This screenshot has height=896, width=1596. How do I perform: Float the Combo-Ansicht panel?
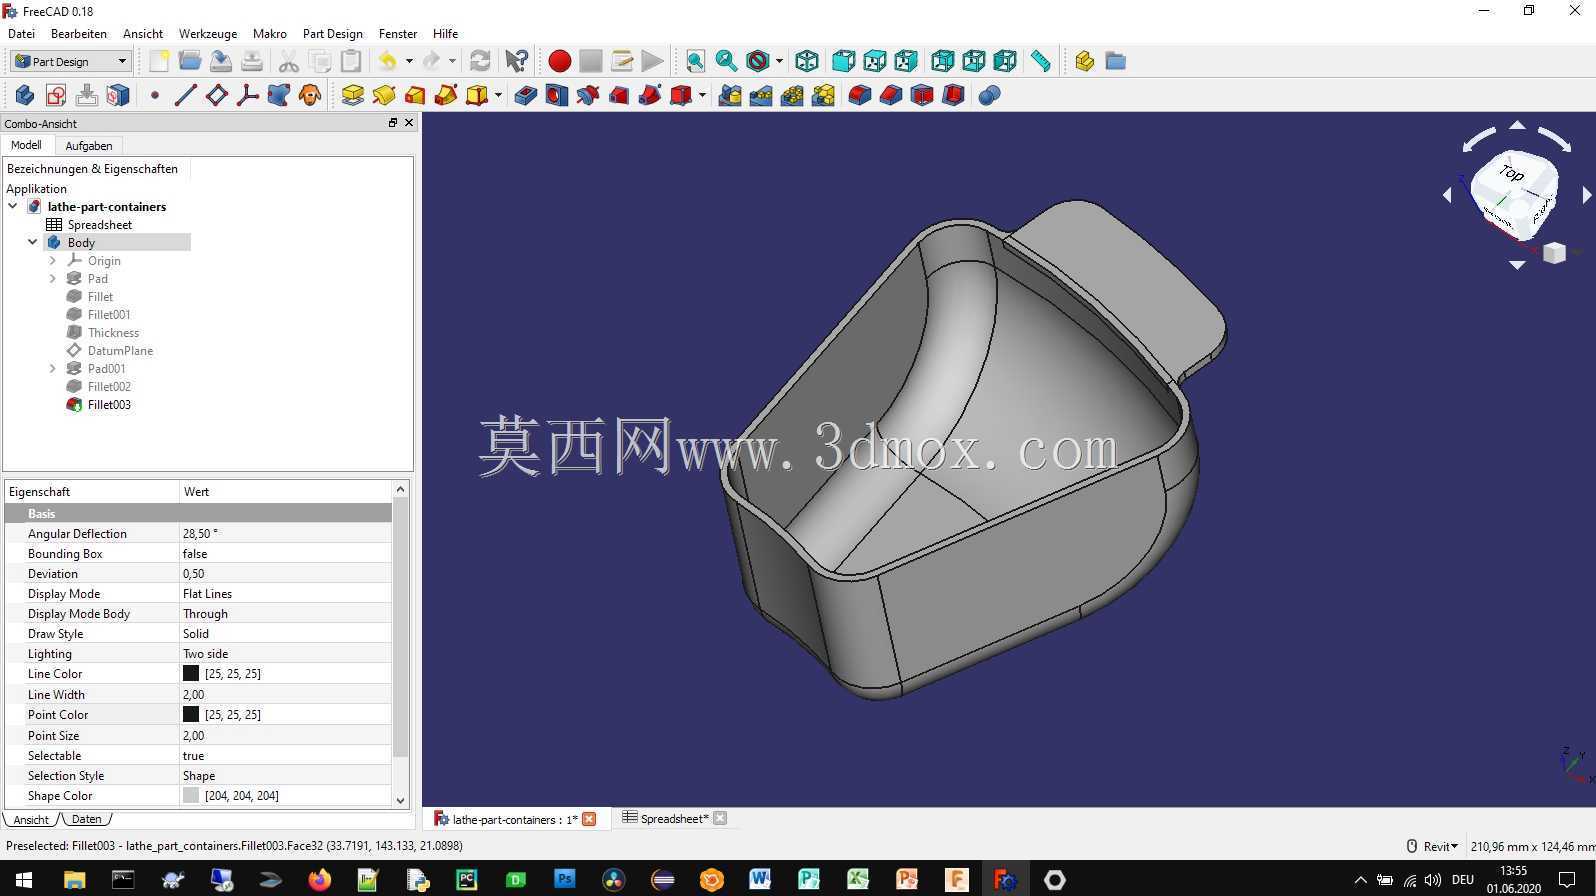[393, 123]
